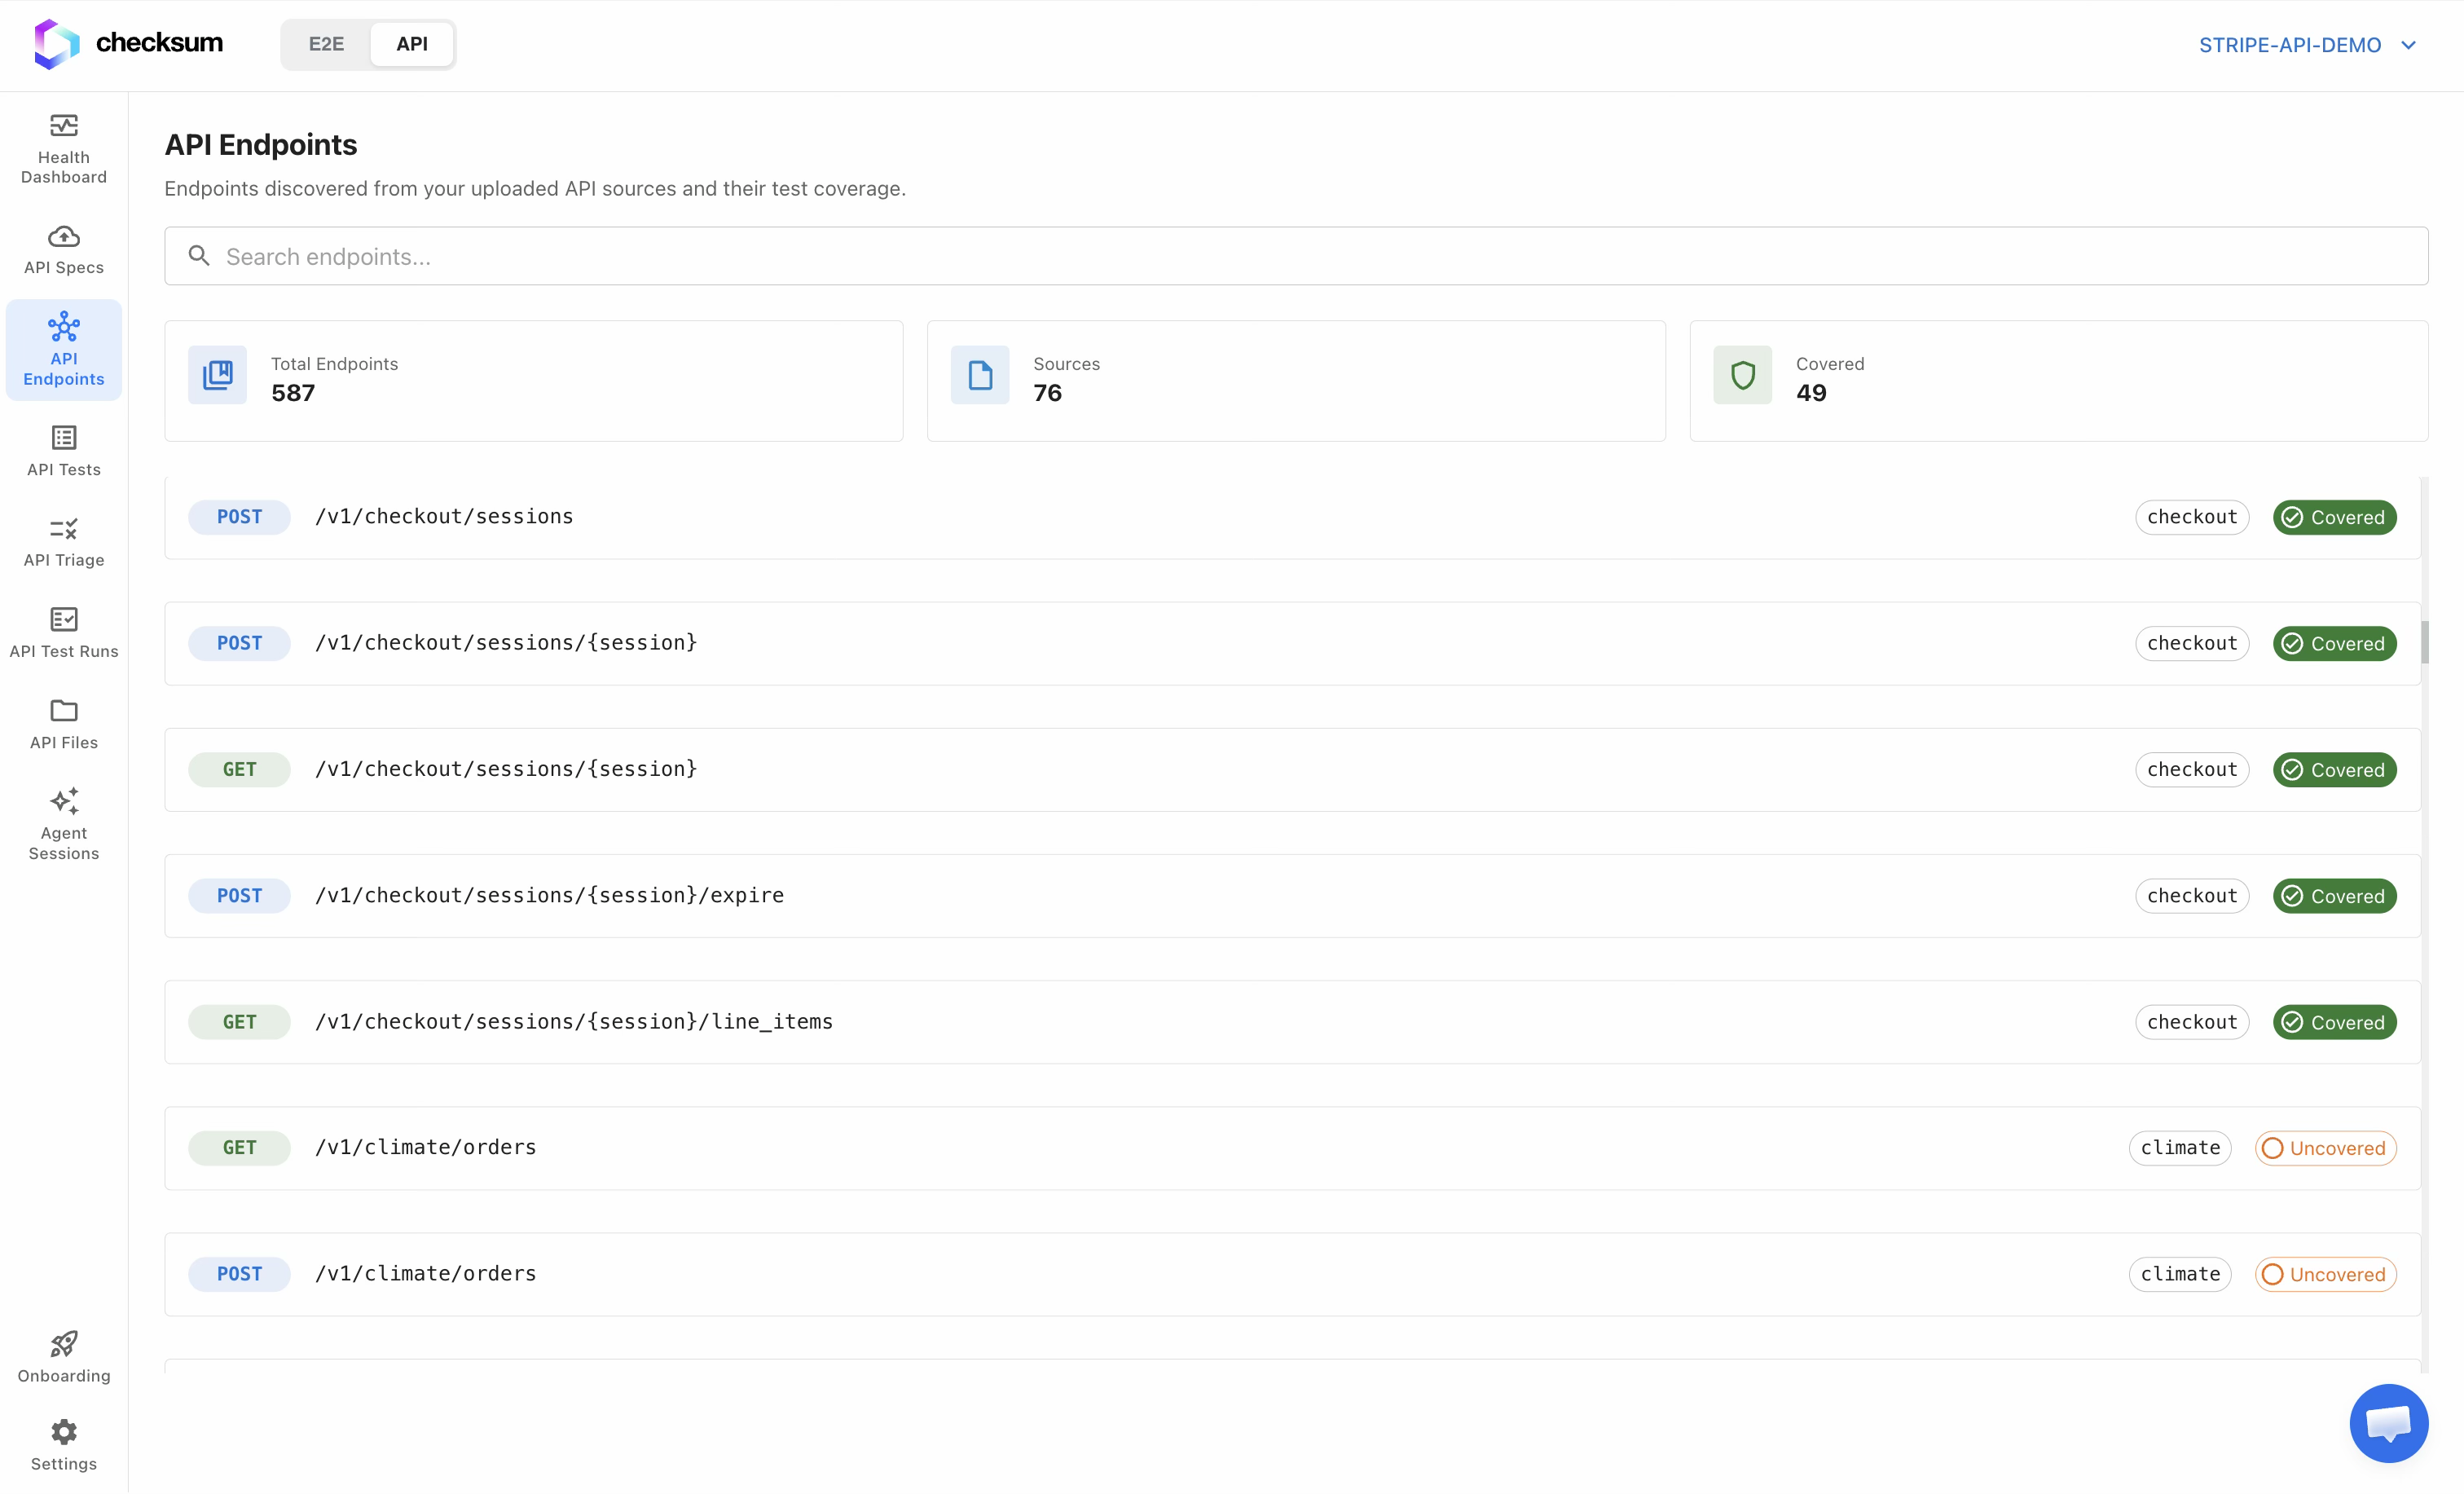
Task: Click the Covered 49 card
Action: coord(2059,381)
